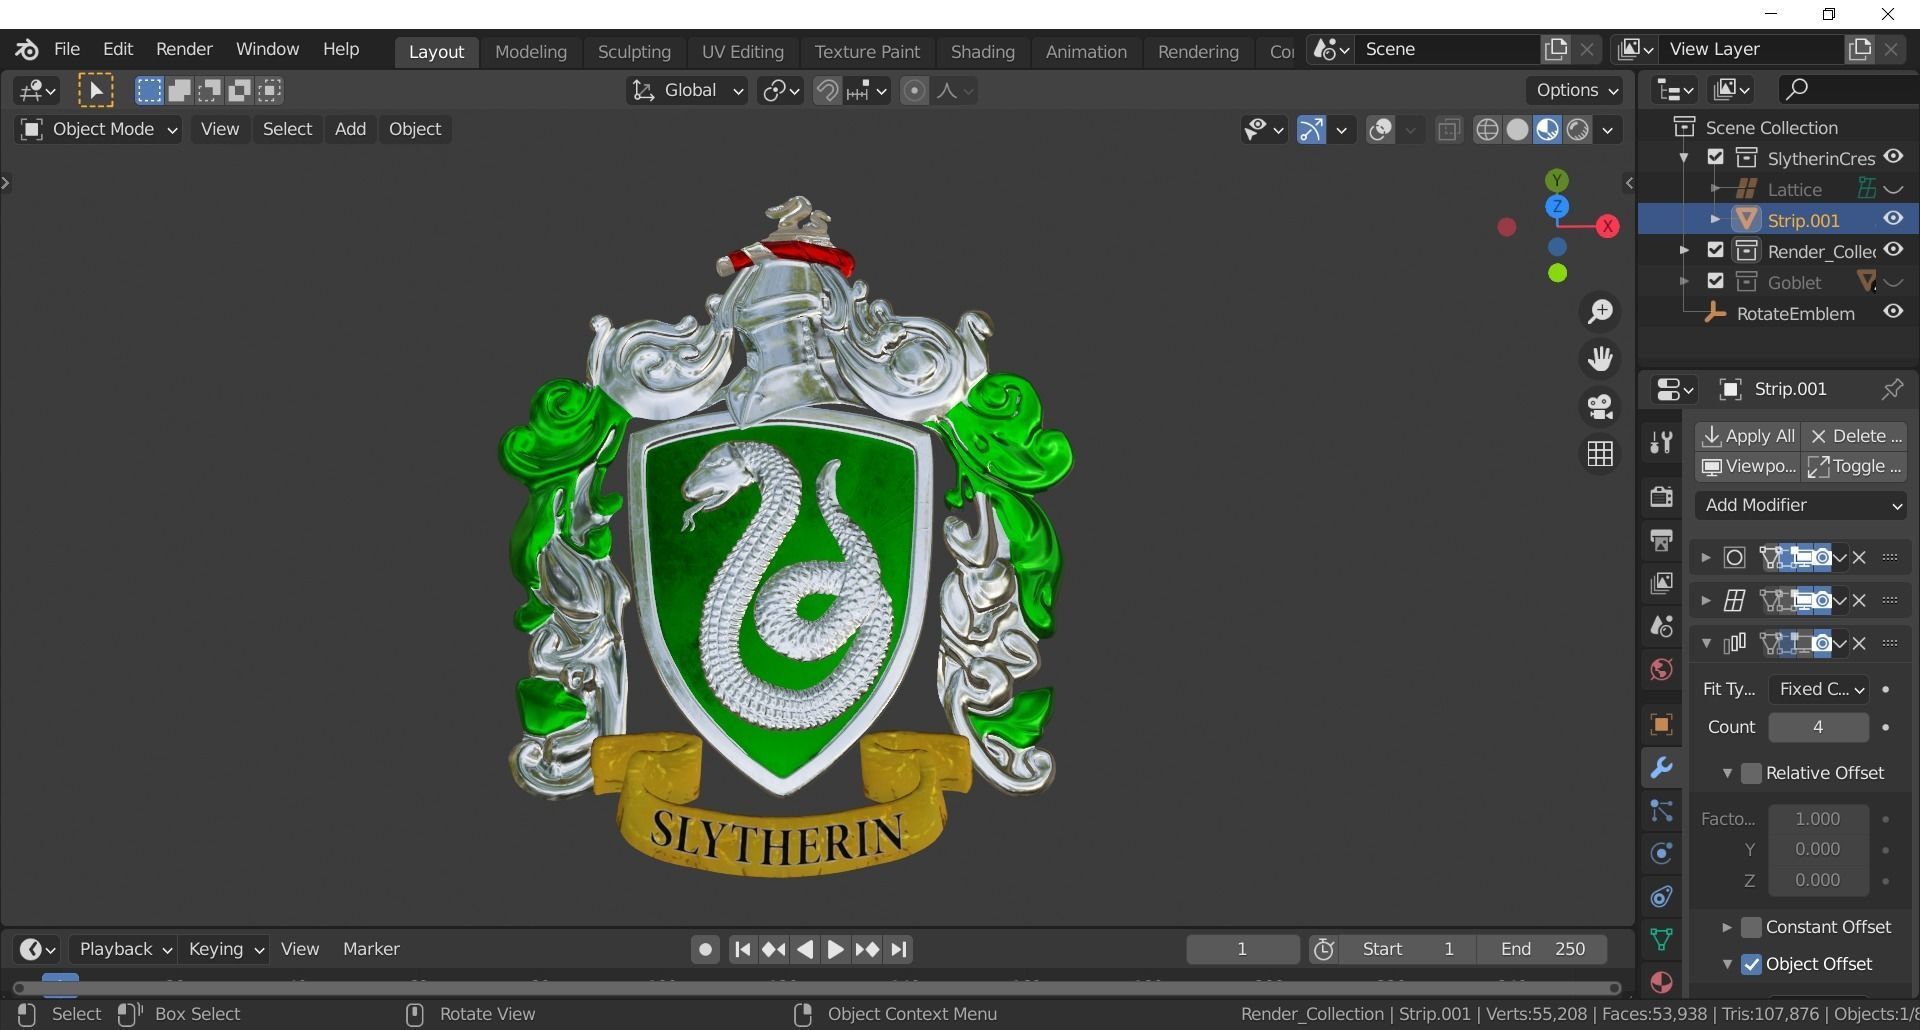Screen dimensions: 1920x1030
Task: Hide Strip.001 in viewport
Action: [1893, 219]
